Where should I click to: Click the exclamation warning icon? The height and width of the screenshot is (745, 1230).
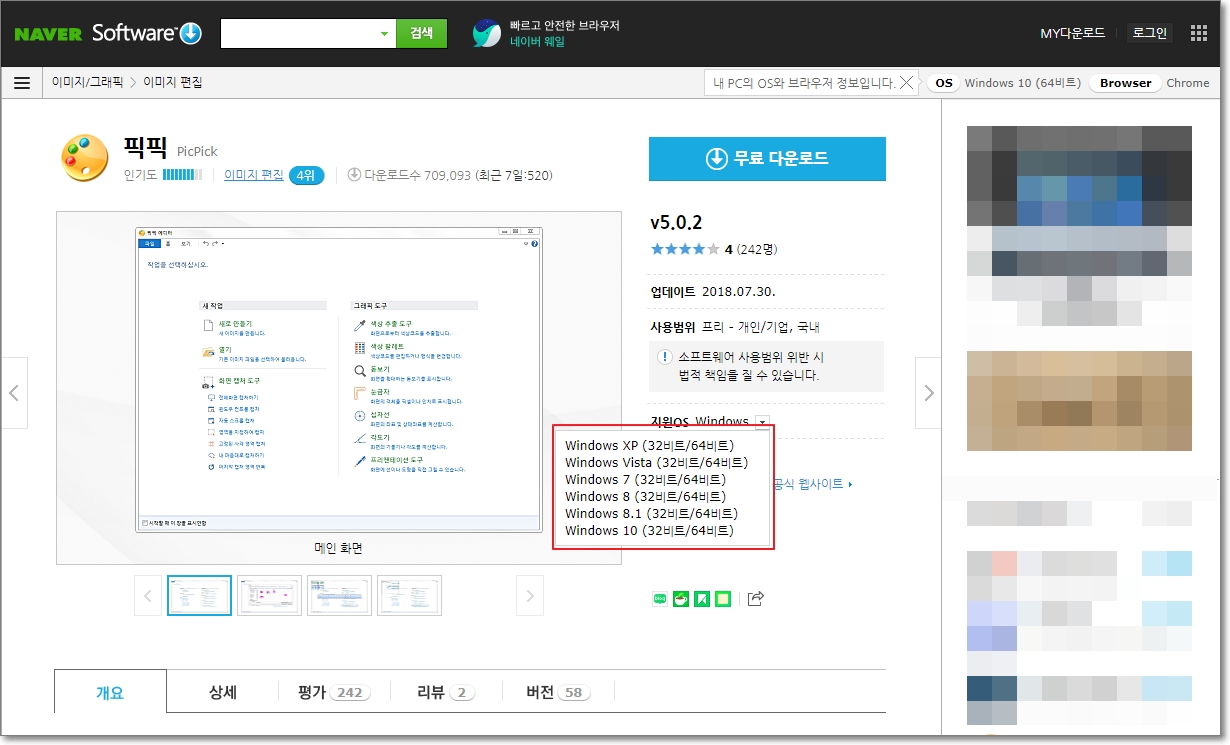(x=664, y=357)
